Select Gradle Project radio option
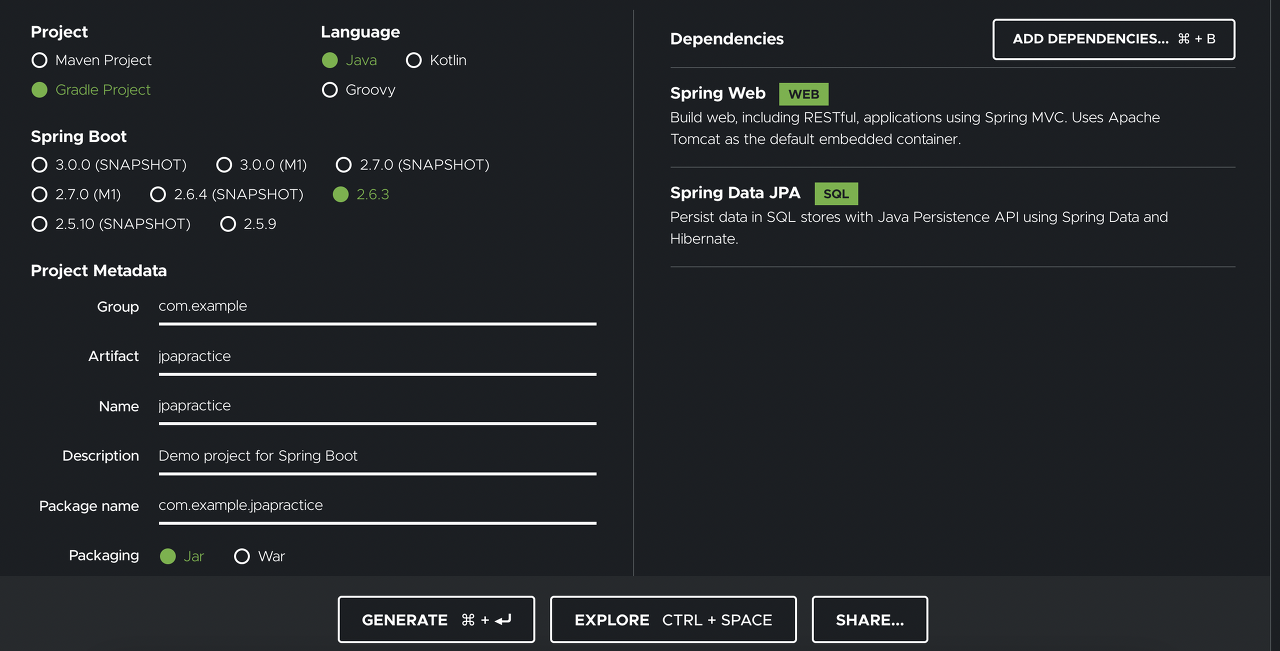1280x651 pixels. 91,90
